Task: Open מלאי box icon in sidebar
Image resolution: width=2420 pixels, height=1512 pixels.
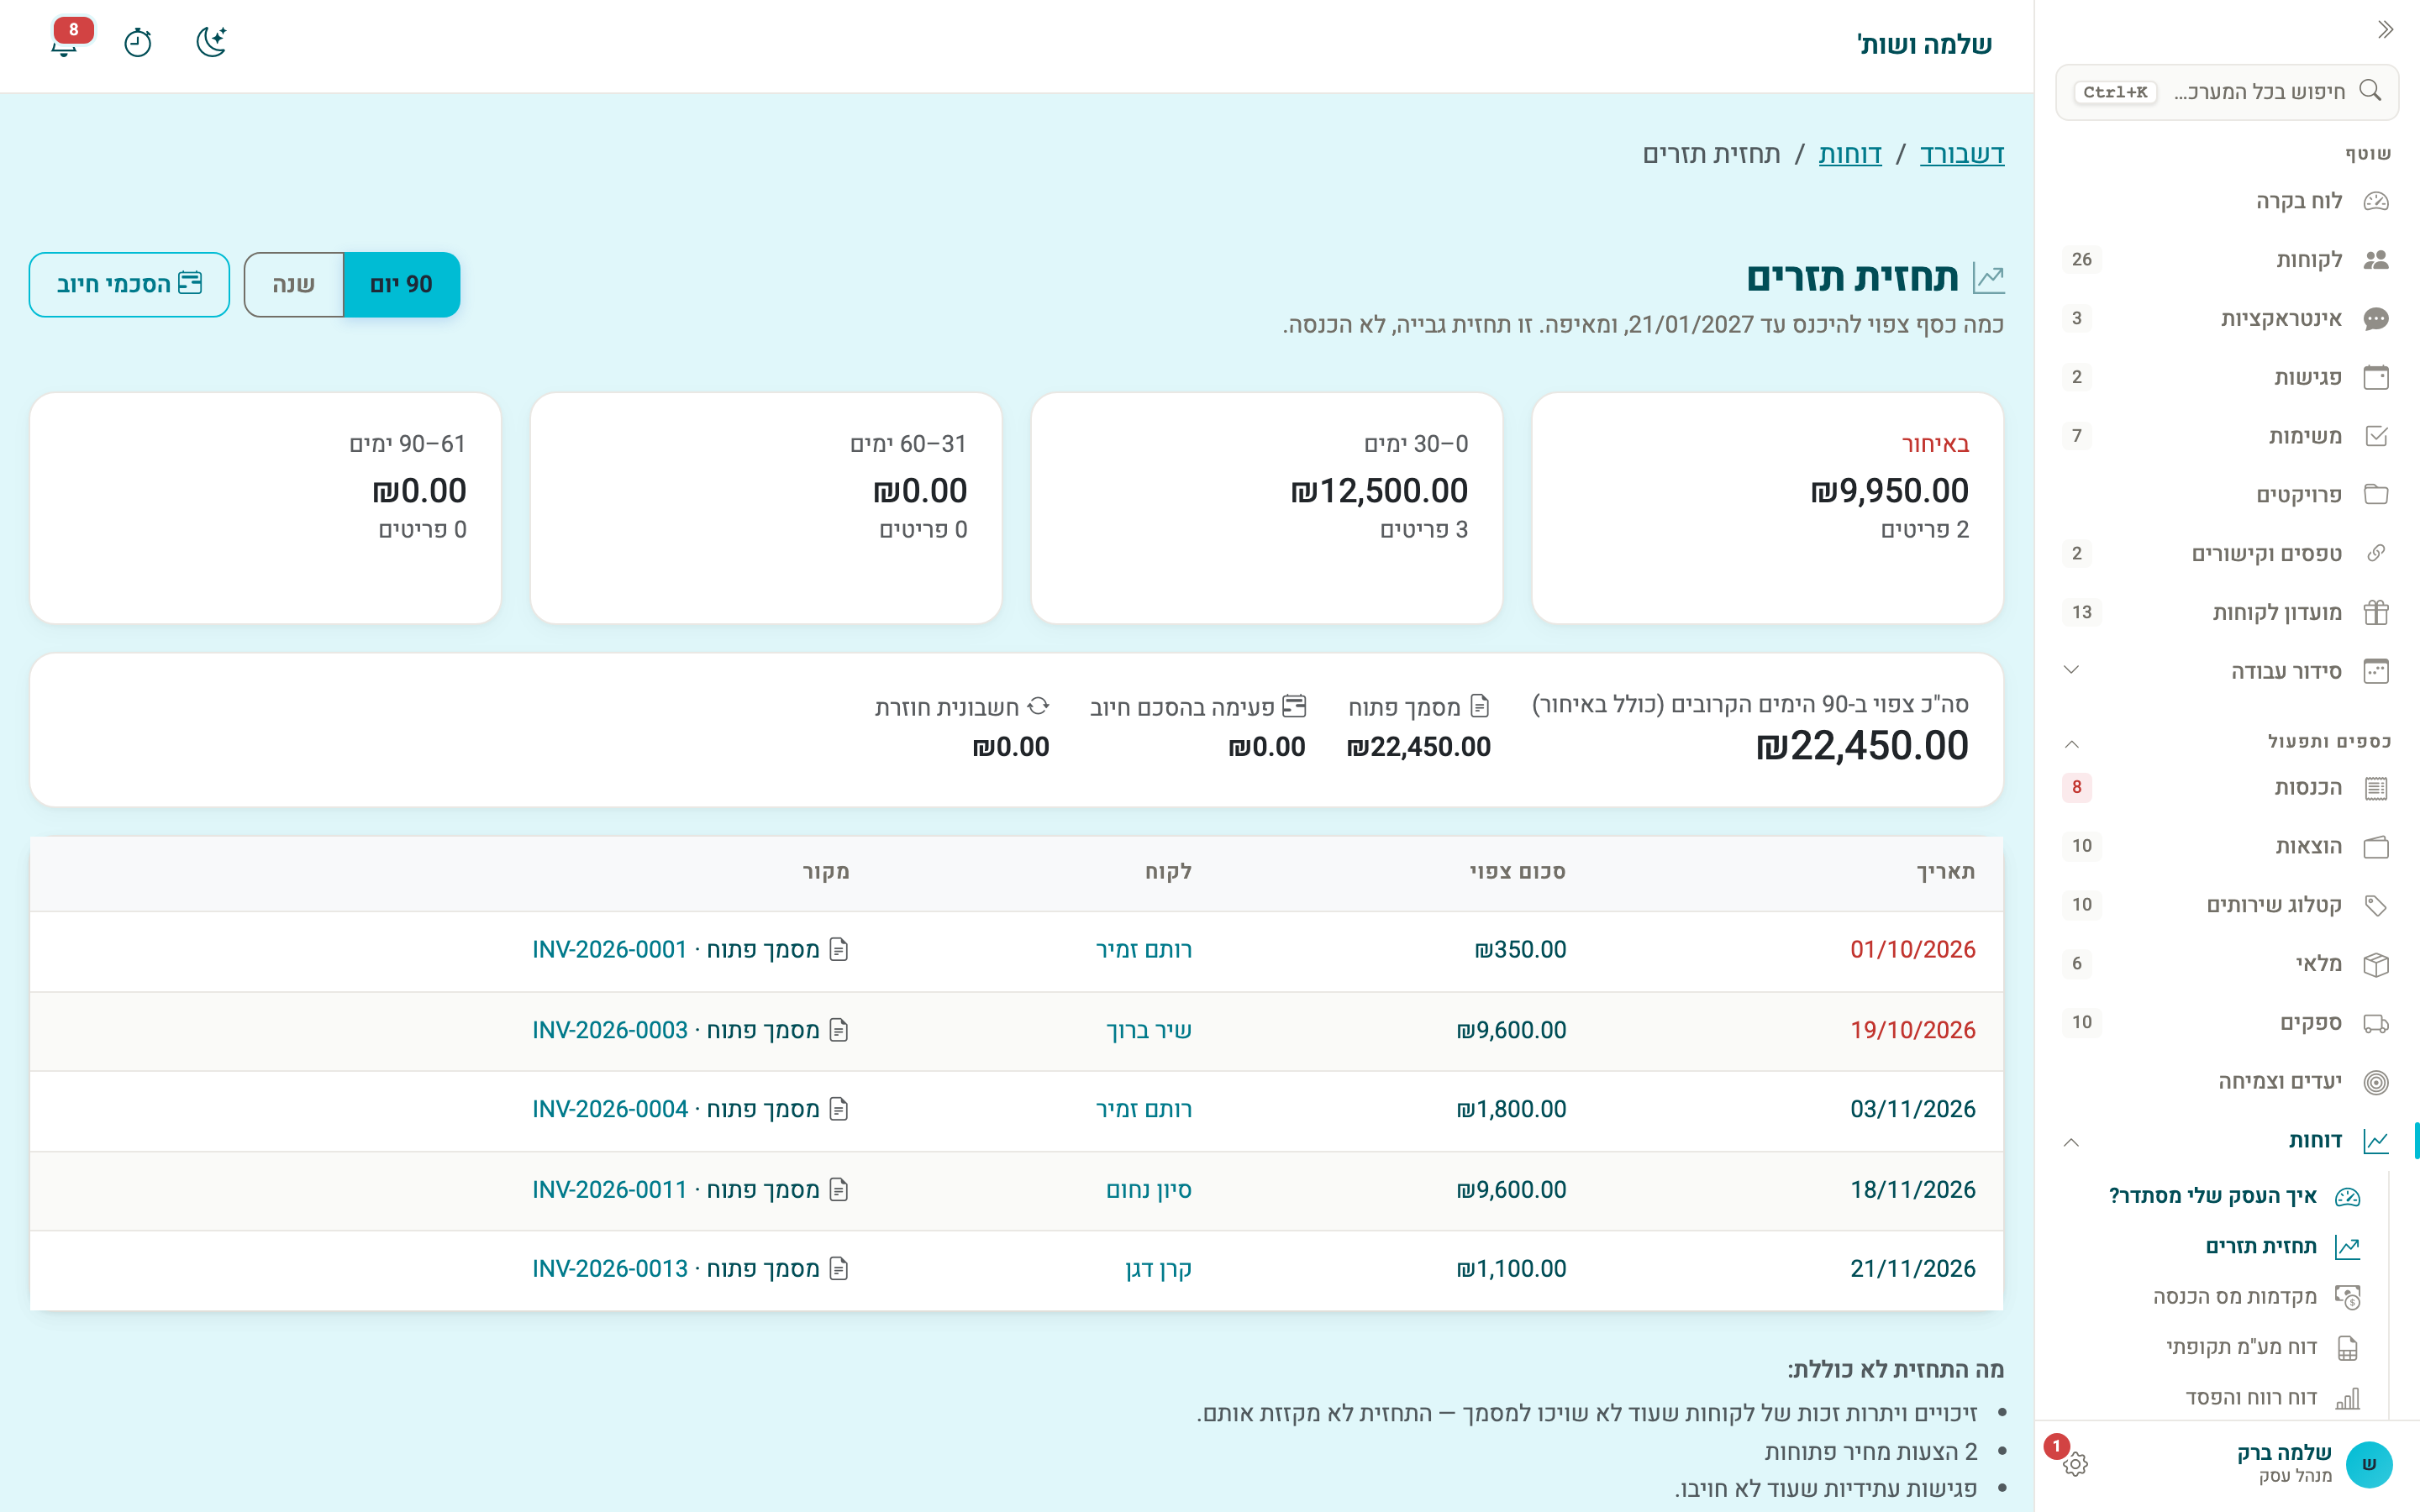Action: click(x=2376, y=964)
